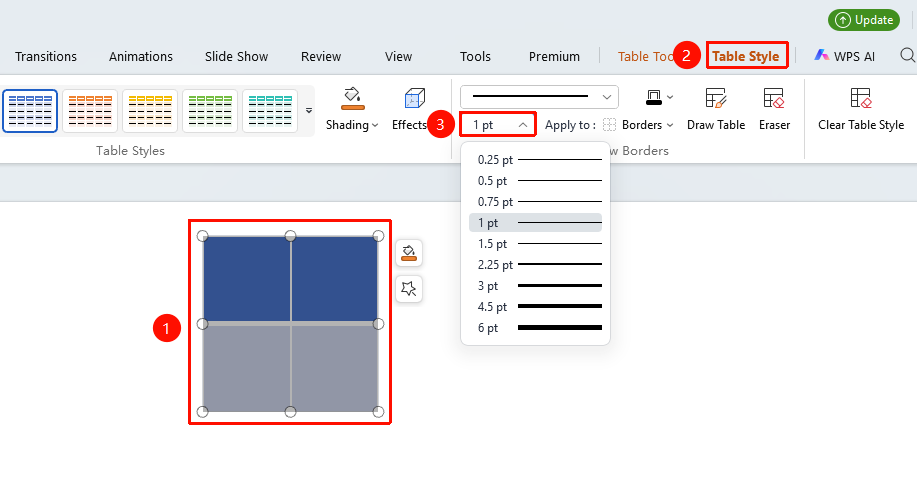Click the bottom-right gray table cell
917x485 pixels.
pyautogui.click(x=335, y=369)
